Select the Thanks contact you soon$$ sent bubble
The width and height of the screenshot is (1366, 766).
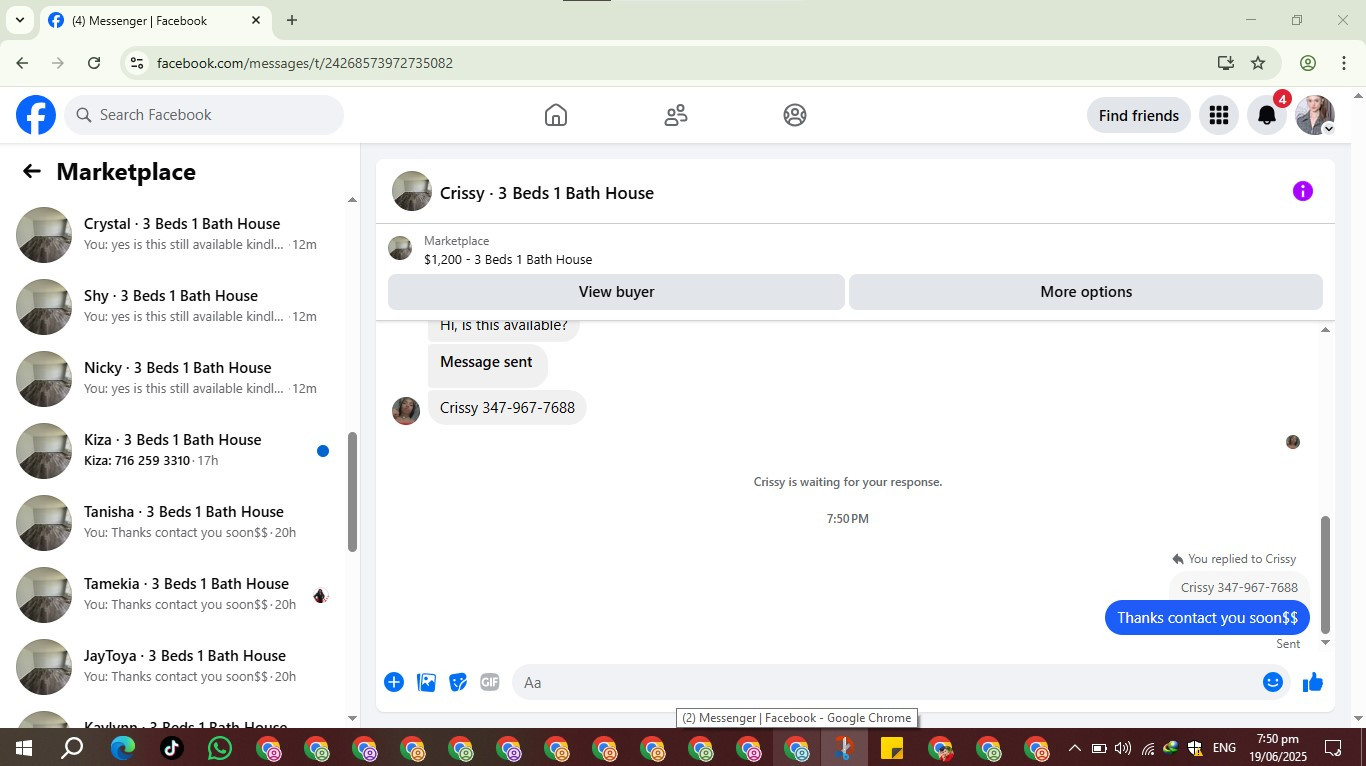(x=1207, y=617)
